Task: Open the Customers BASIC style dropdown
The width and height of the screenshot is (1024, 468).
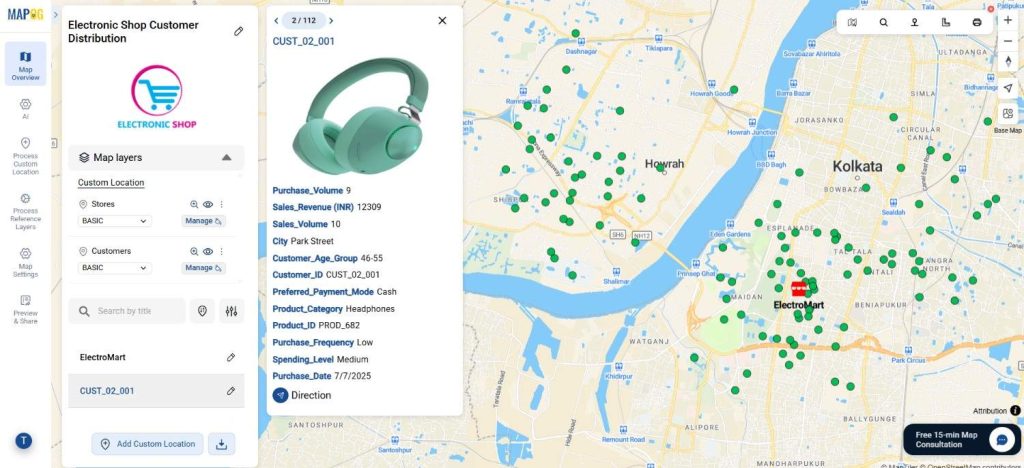Action: point(115,268)
